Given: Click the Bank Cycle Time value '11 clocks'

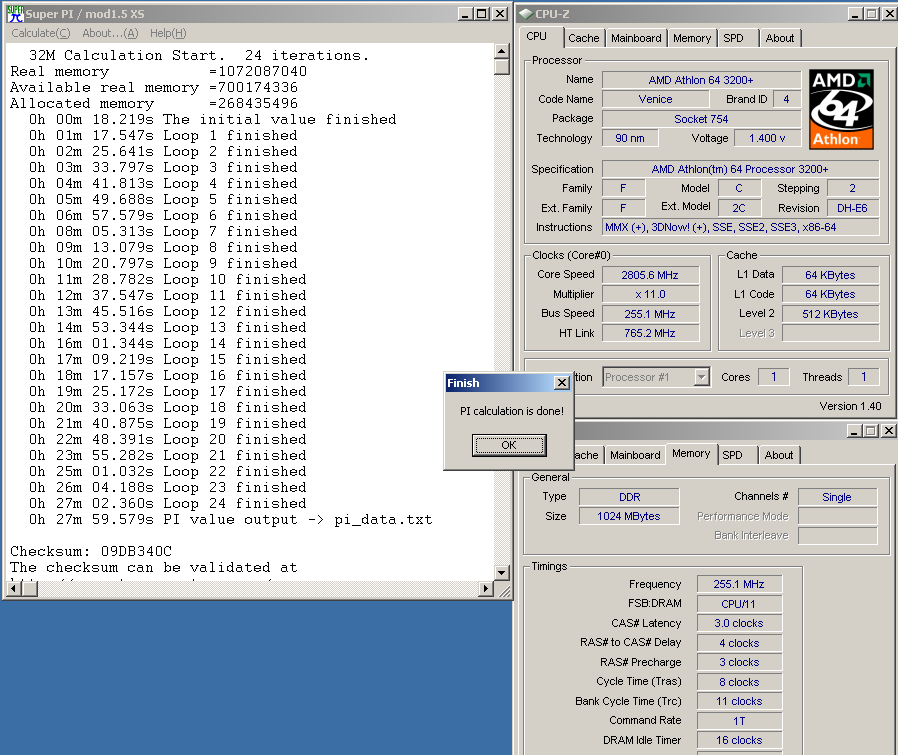Looking at the screenshot, I should [x=739, y=701].
